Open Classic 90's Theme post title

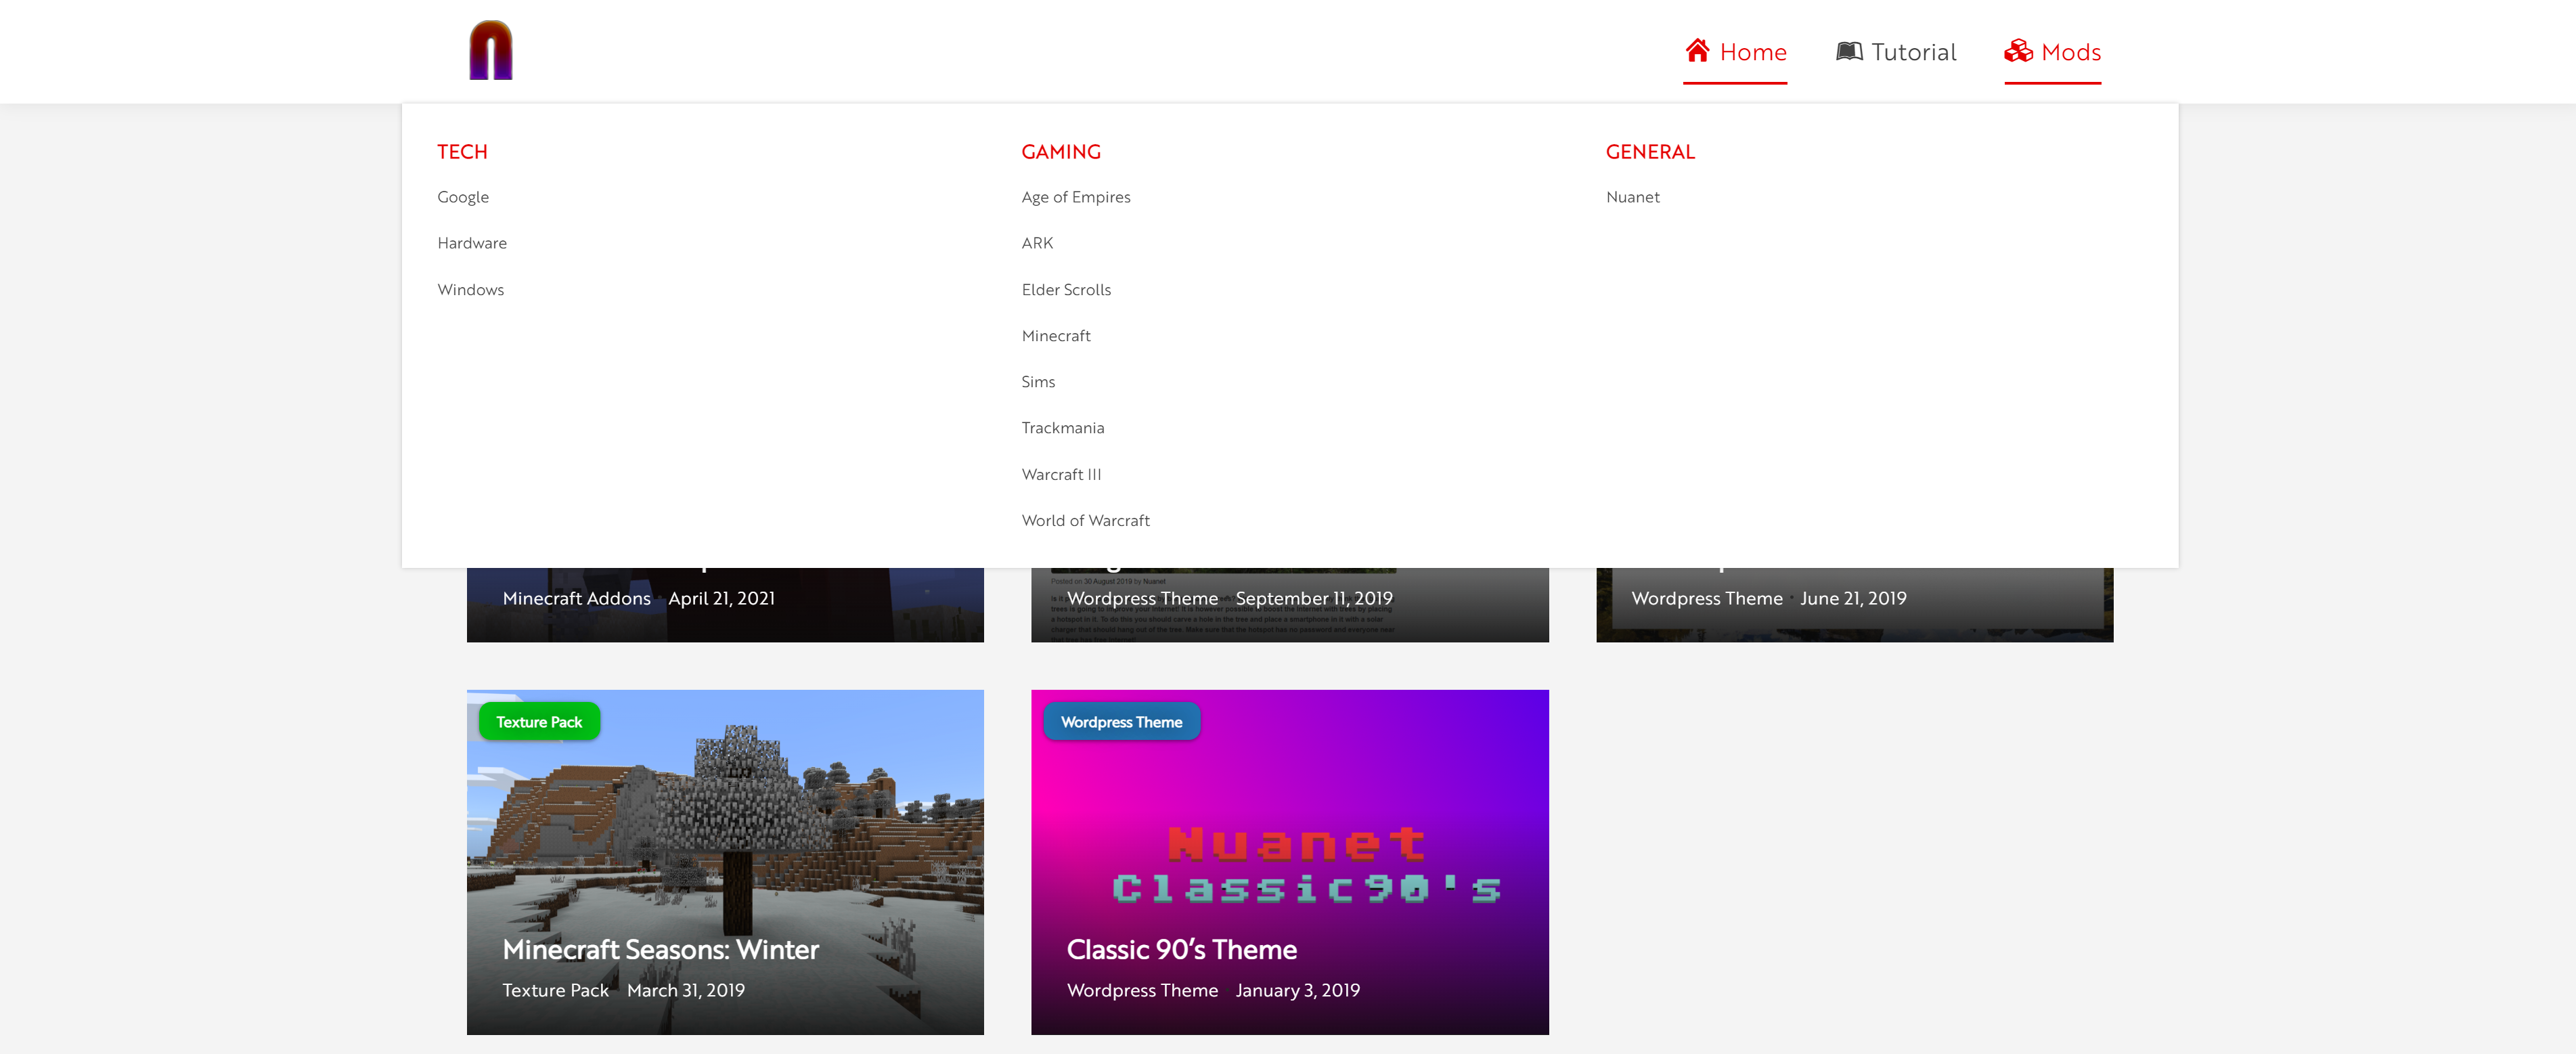pyautogui.click(x=1181, y=950)
